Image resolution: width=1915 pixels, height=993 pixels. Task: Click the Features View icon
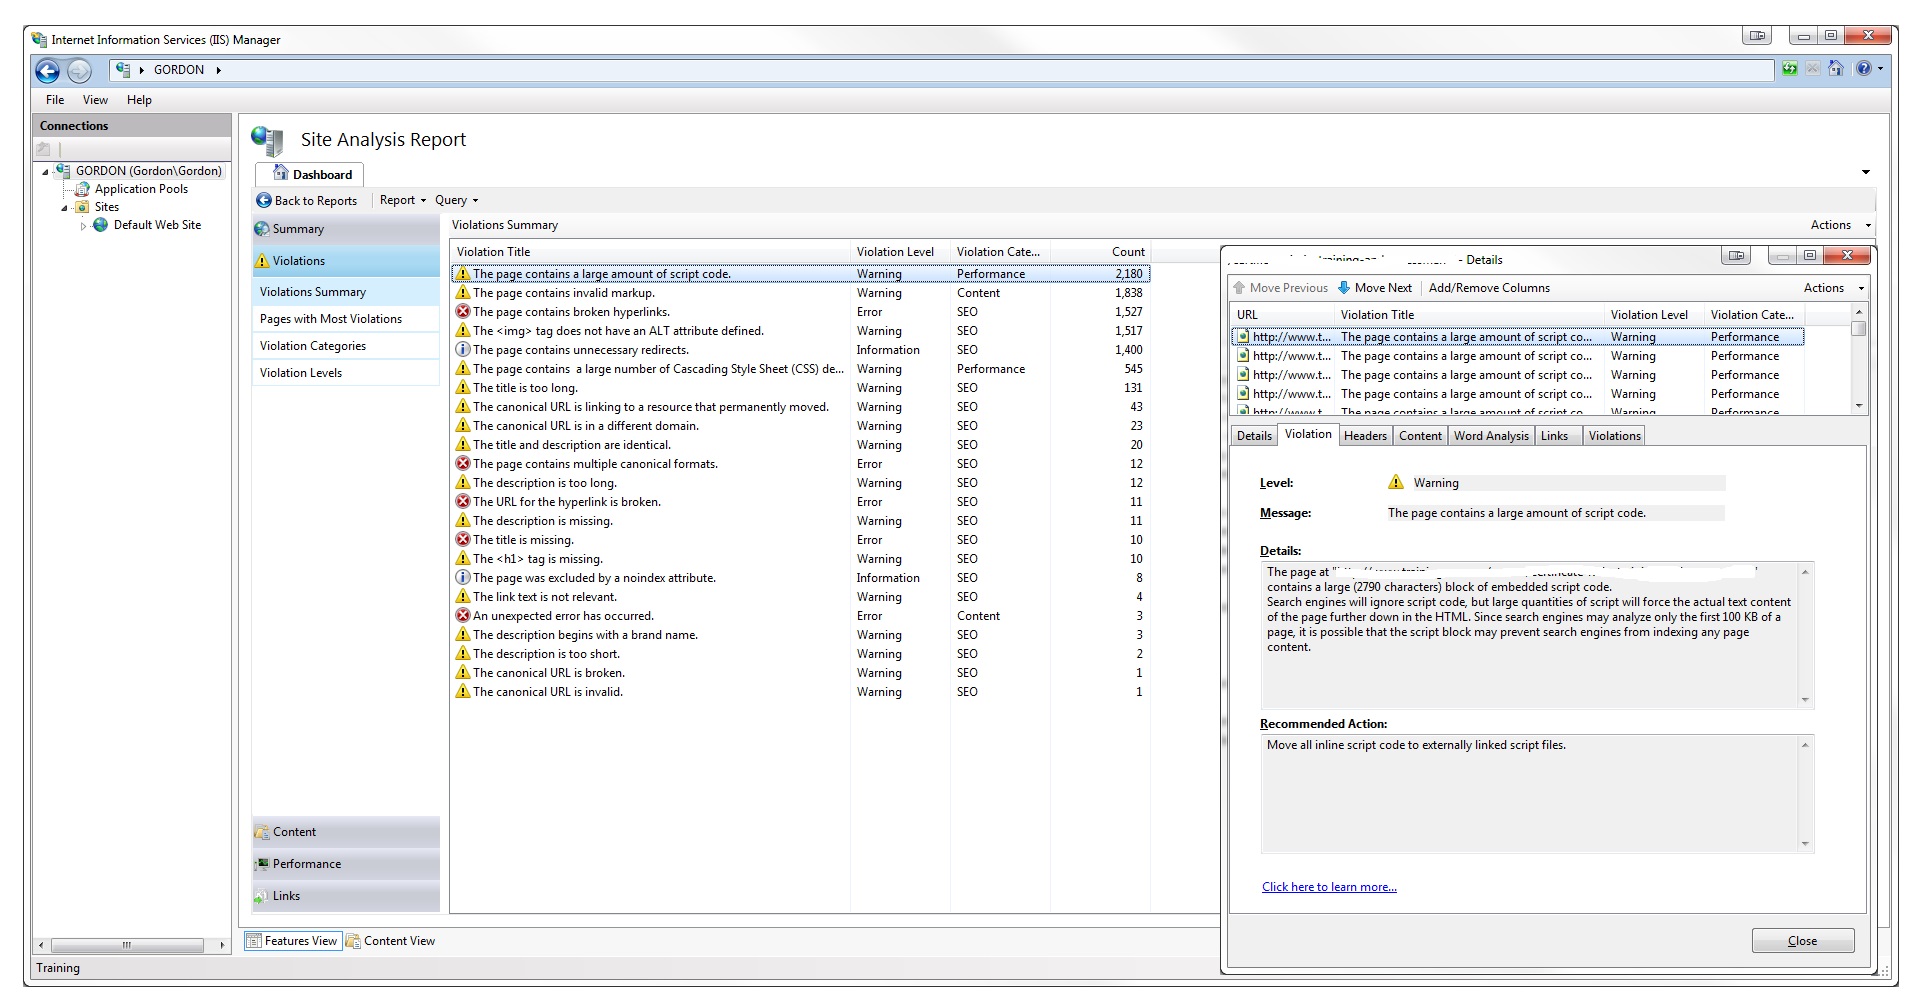pos(254,941)
